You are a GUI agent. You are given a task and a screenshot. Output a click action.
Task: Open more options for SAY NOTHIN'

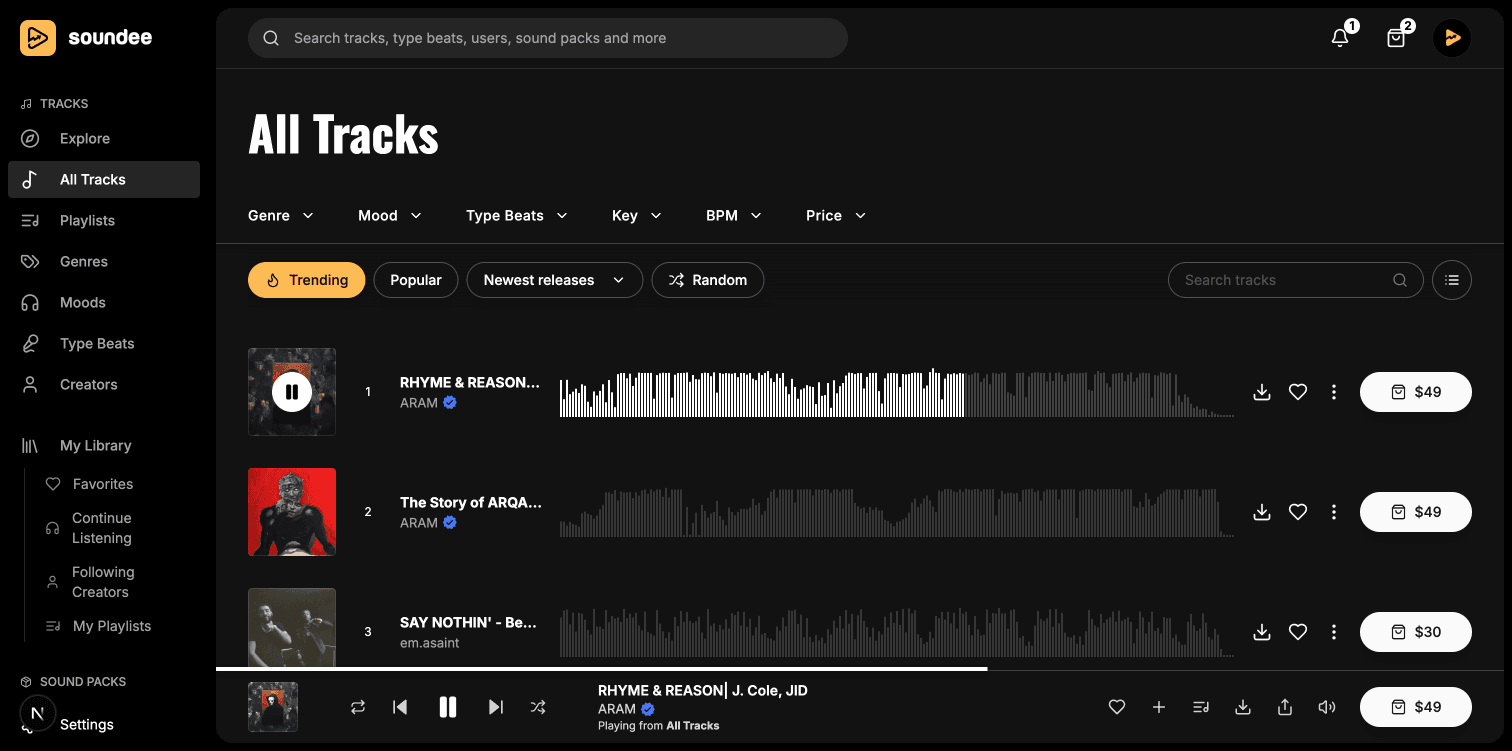[1334, 632]
